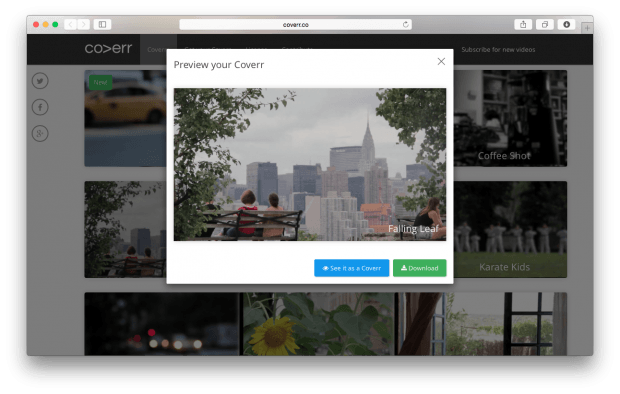Viewport: 620px width, 394px height.
Task: Toggle the Safari sidebar icon
Action: tap(102, 25)
